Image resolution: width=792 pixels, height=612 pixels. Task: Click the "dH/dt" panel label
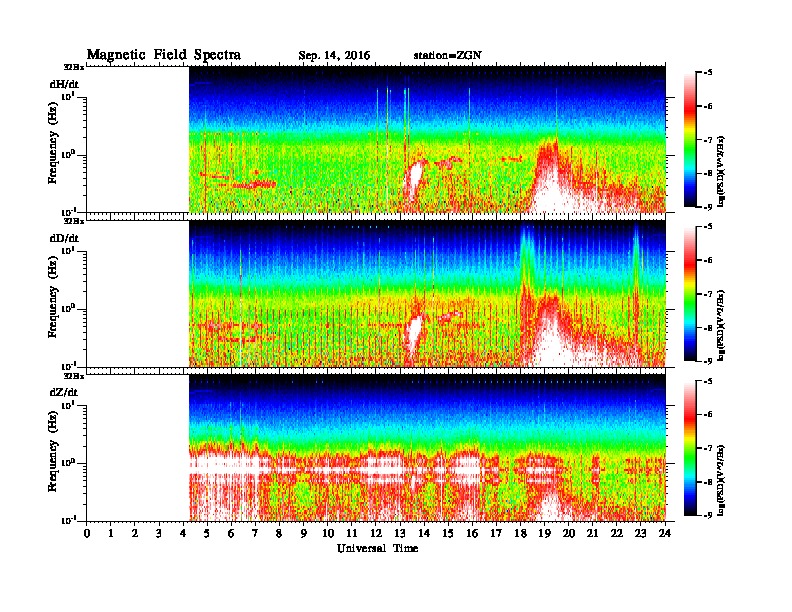[x=64, y=84]
